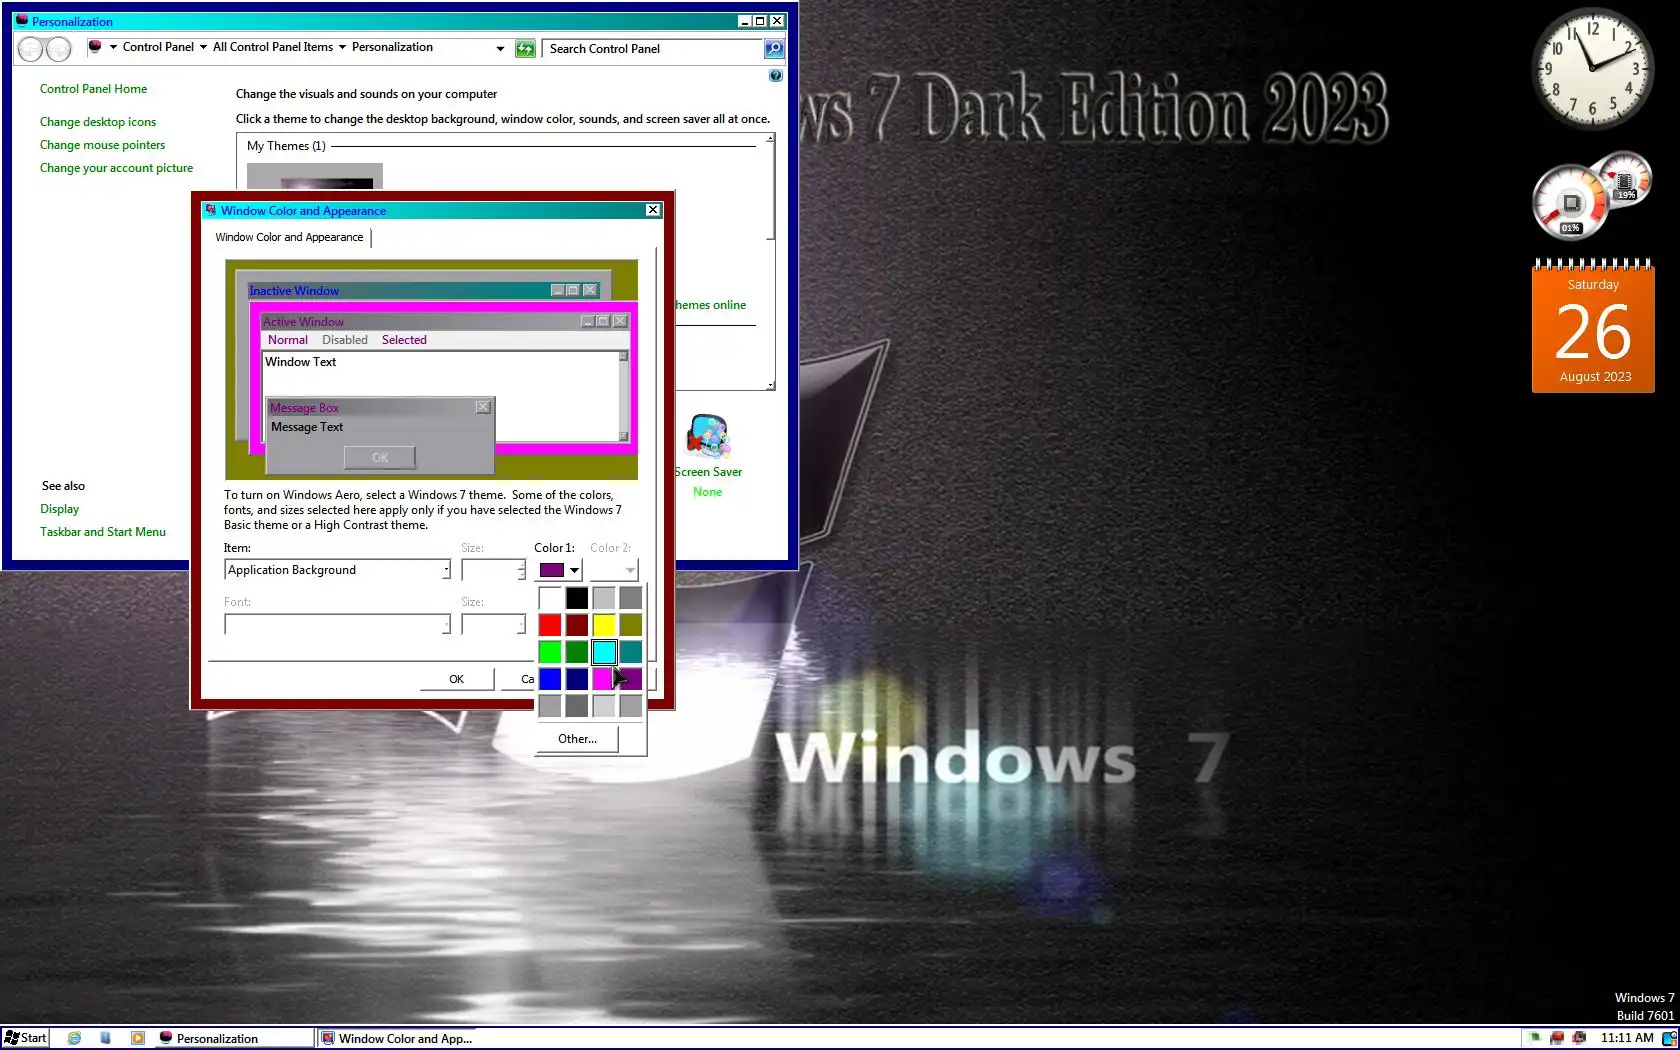
Task: Click the Personalization window title bar icon
Action: click(22, 21)
